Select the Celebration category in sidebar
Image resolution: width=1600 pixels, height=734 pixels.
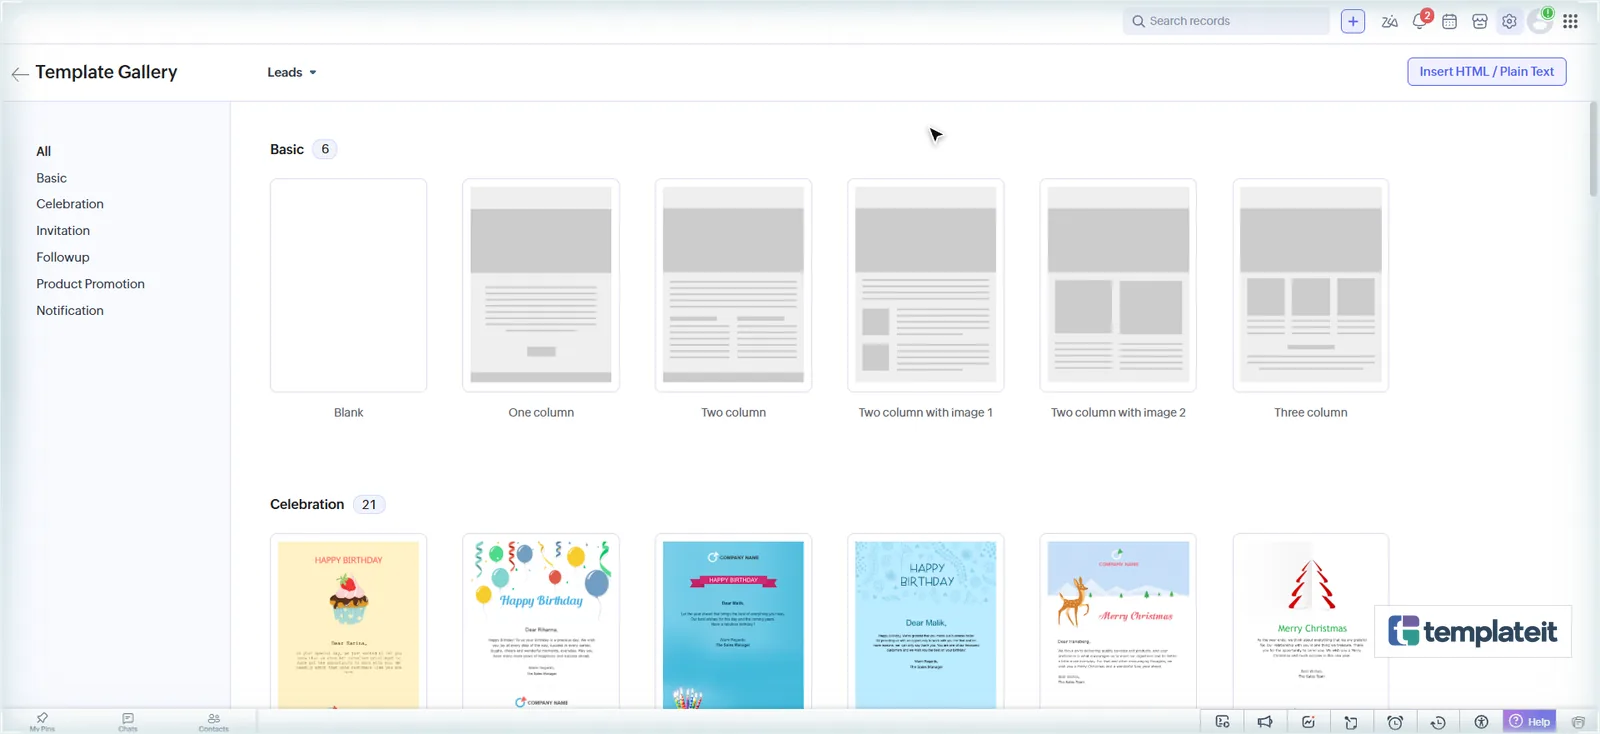70,204
